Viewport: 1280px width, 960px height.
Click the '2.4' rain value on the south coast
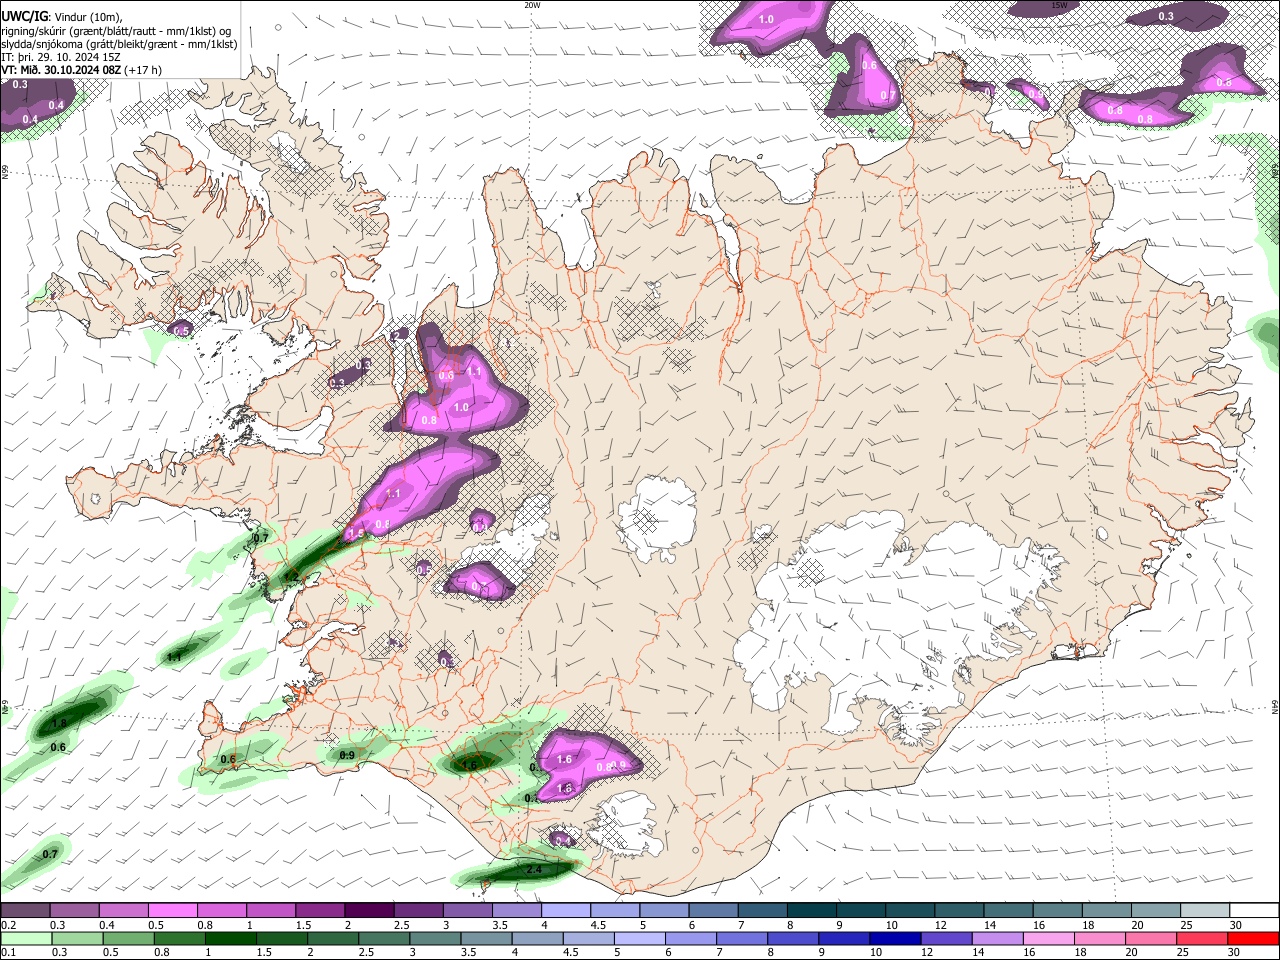534,870
